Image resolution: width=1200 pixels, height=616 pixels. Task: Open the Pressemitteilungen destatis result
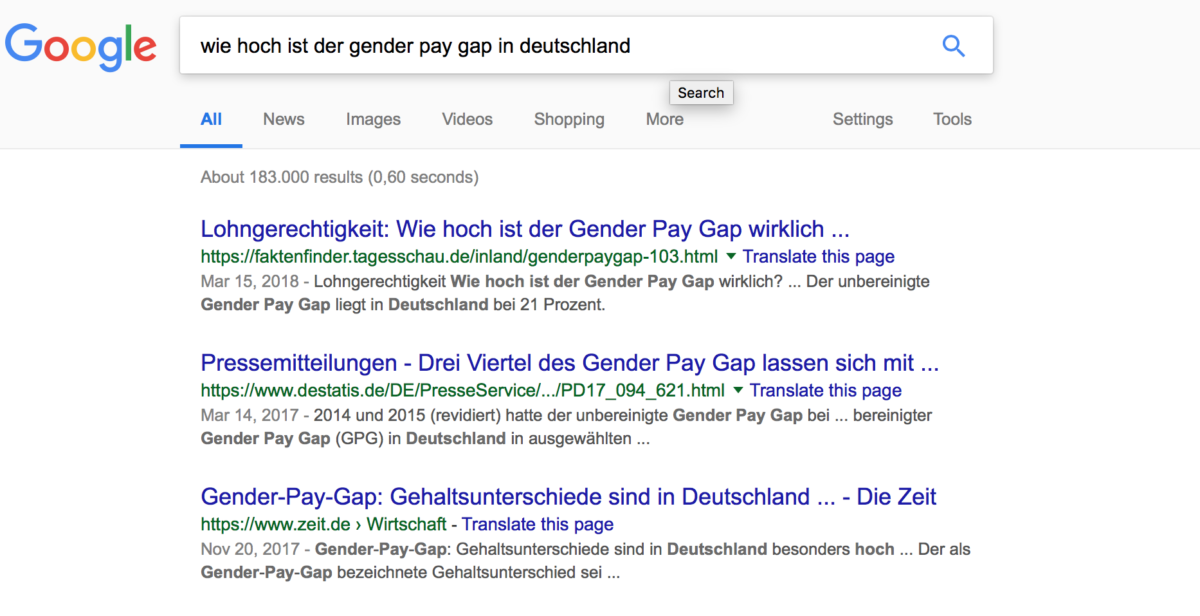(x=570, y=362)
